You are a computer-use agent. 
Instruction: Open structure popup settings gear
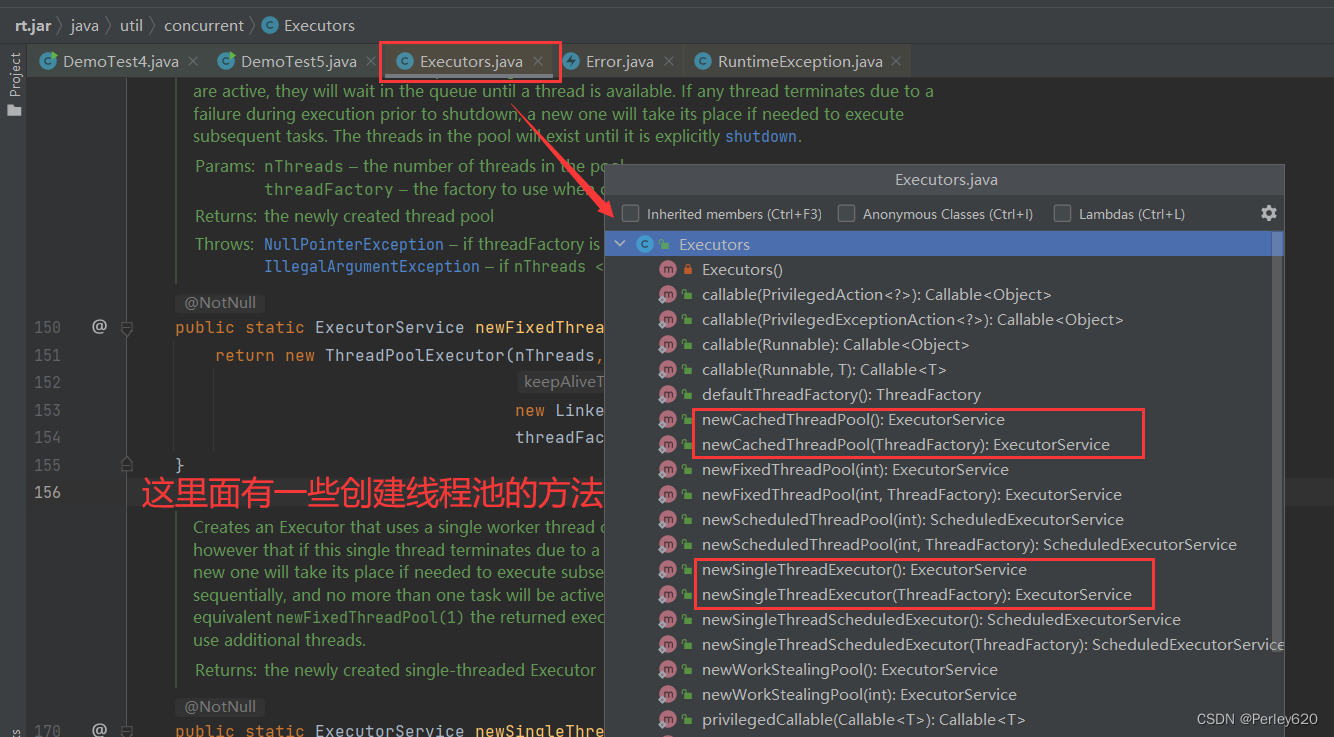pyautogui.click(x=1268, y=213)
